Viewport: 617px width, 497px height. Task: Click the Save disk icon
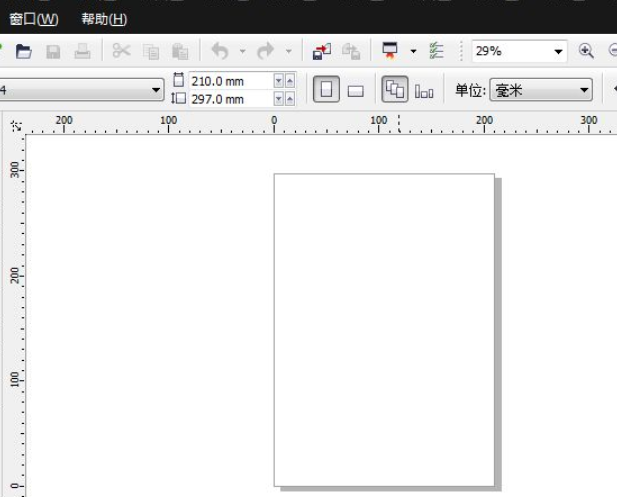point(54,51)
